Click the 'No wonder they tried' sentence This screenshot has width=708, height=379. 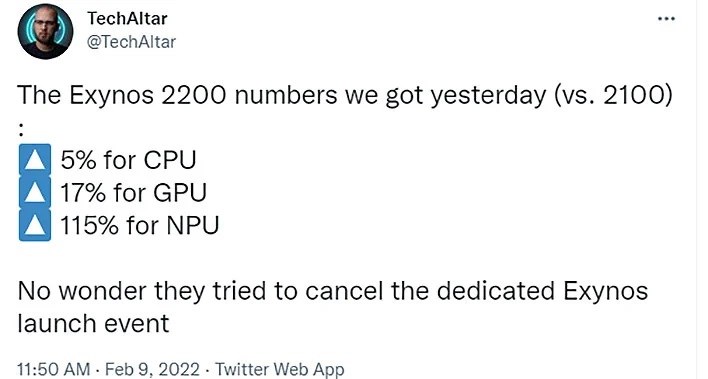click(144, 291)
